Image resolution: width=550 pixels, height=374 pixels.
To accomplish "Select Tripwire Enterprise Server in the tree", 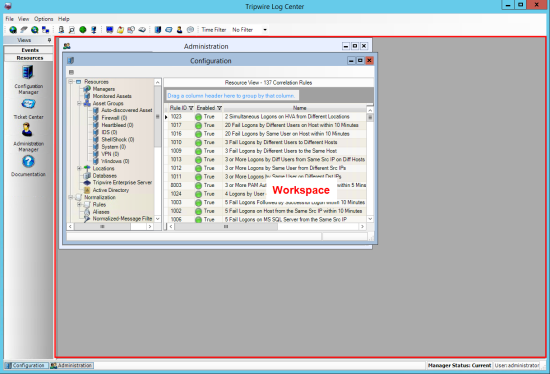I will point(122,183).
